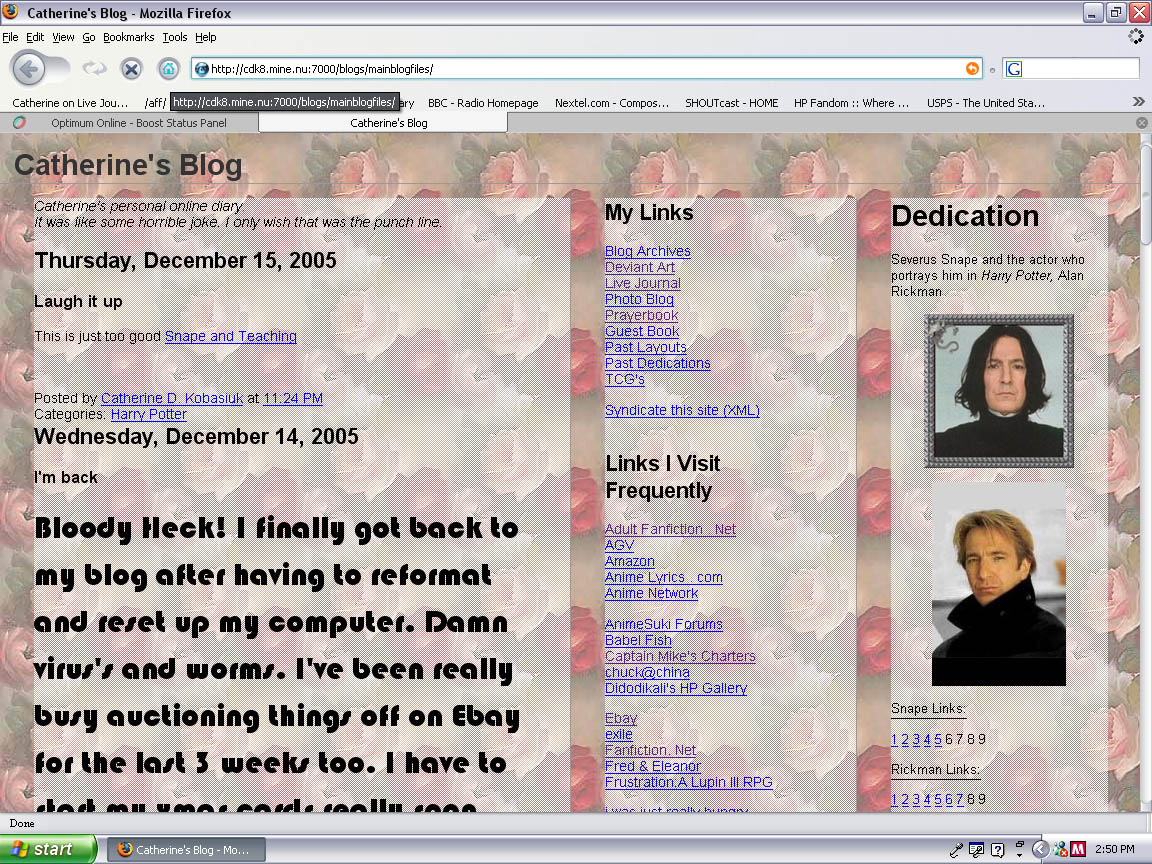1152x864 pixels.
Task: Click the page vertical scrollbar
Action: pyautogui.click(x=1145, y=470)
